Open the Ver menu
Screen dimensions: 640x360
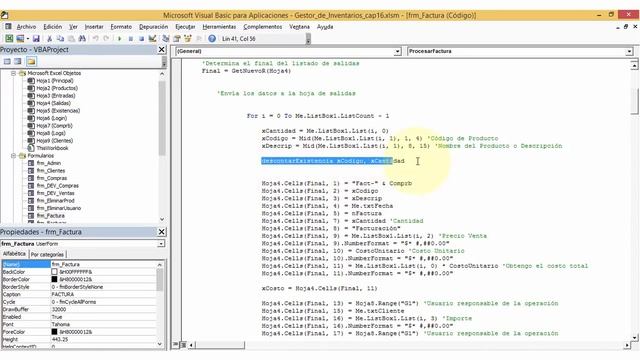[x=73, y=27]
